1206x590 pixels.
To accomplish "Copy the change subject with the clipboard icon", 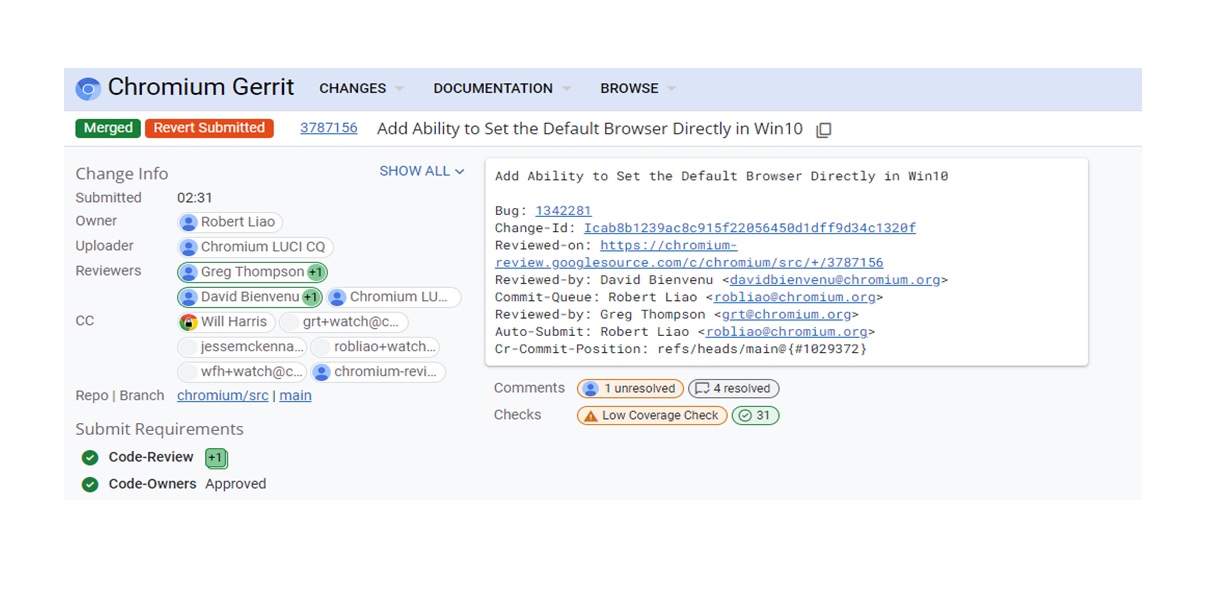I will [824, 130].
